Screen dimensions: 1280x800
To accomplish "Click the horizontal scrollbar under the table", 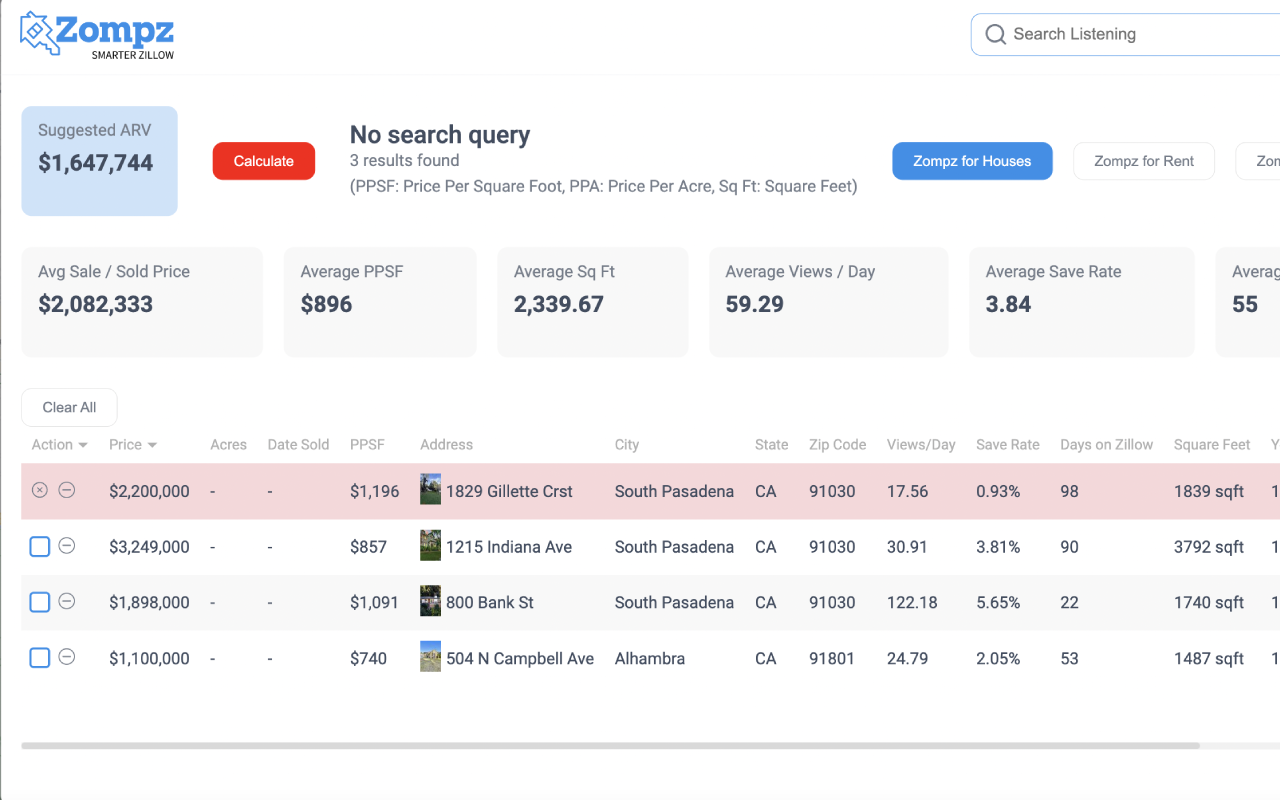I will 610,746.
